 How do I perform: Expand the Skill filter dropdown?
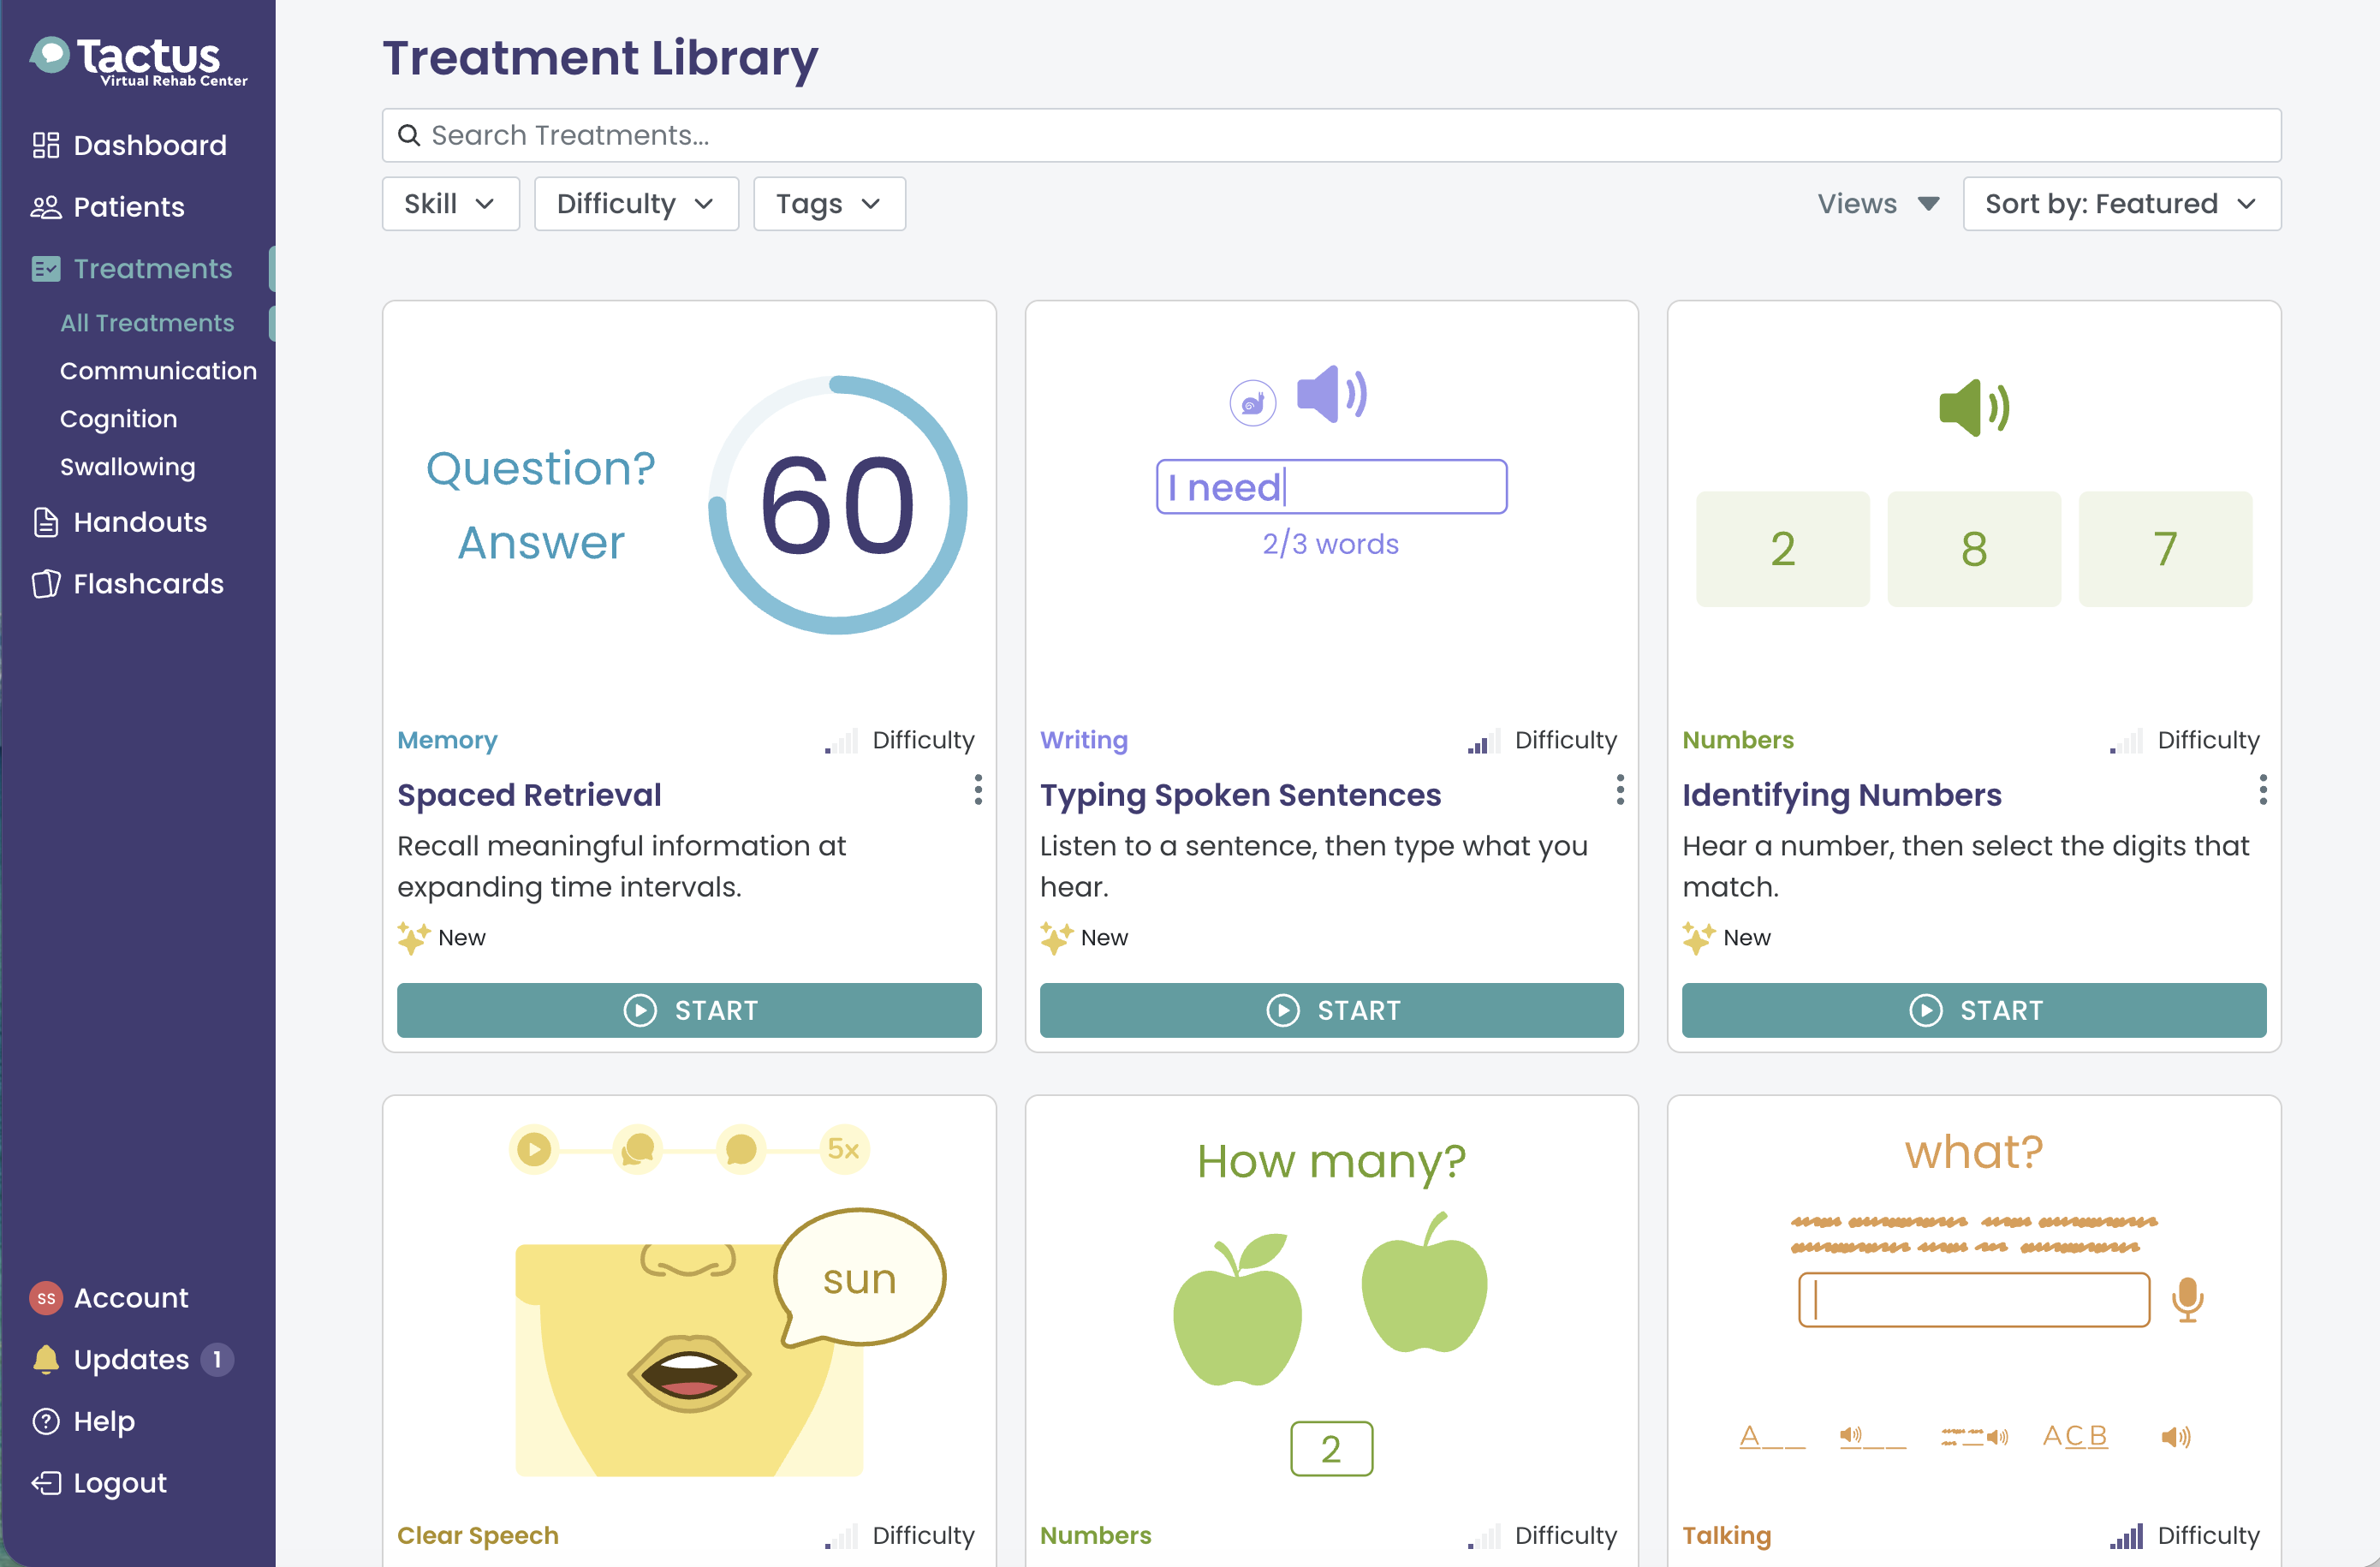click(451, 204)
